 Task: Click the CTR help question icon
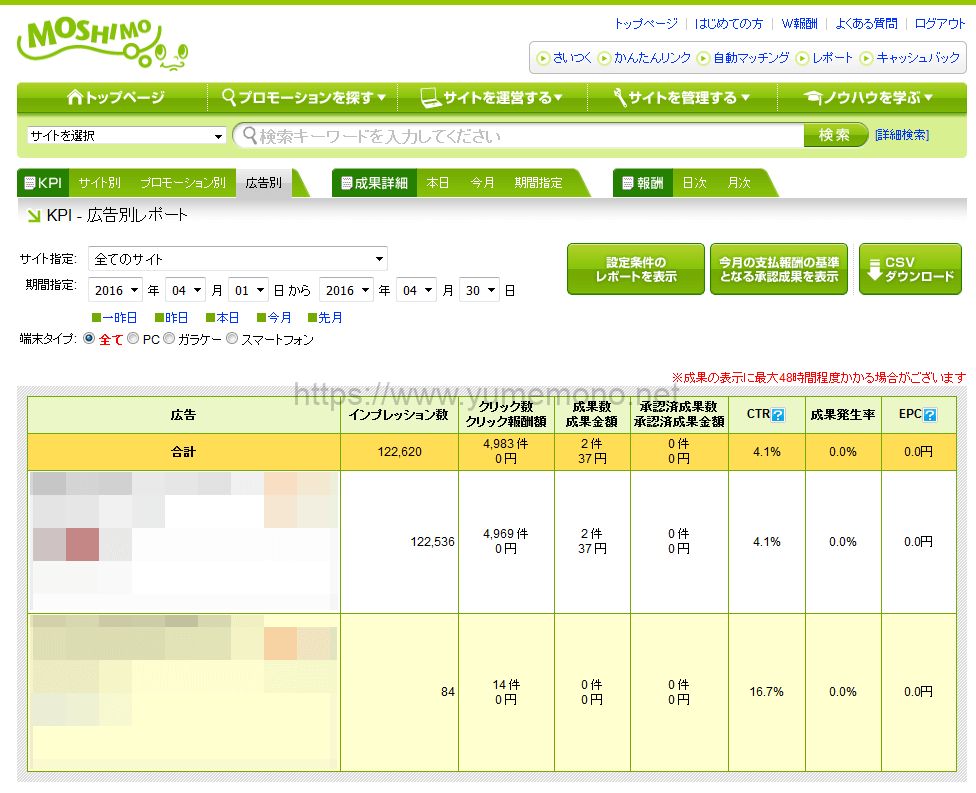[x=778, y=415]
